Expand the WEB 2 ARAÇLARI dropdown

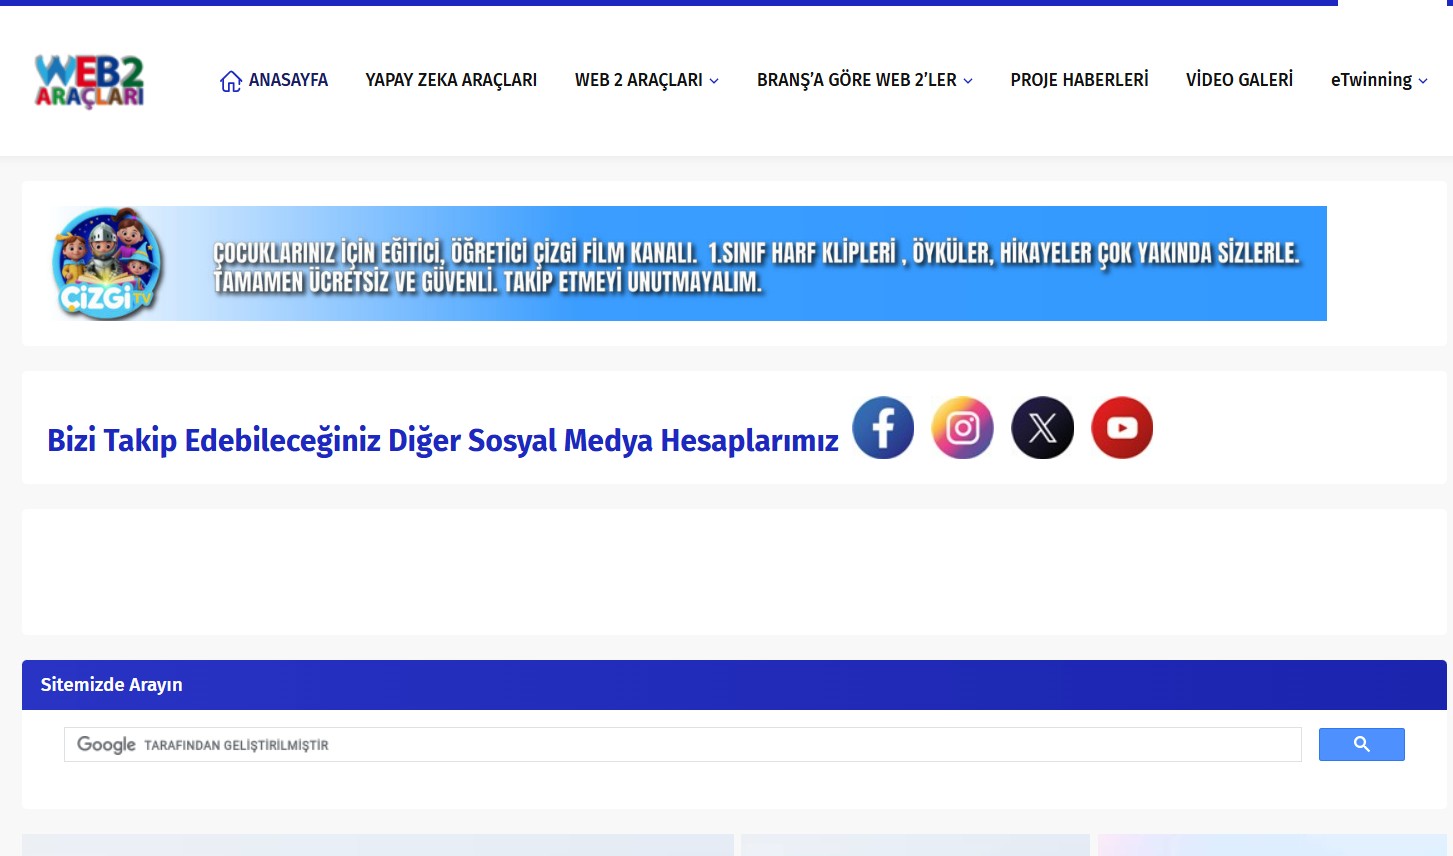(x=646, y=80)
